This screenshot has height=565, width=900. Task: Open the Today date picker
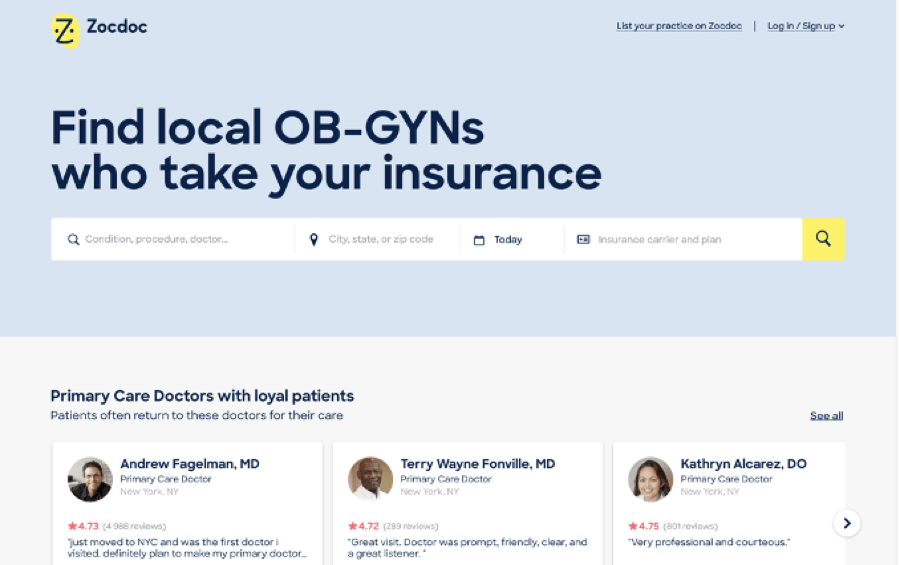click(508, 240)
